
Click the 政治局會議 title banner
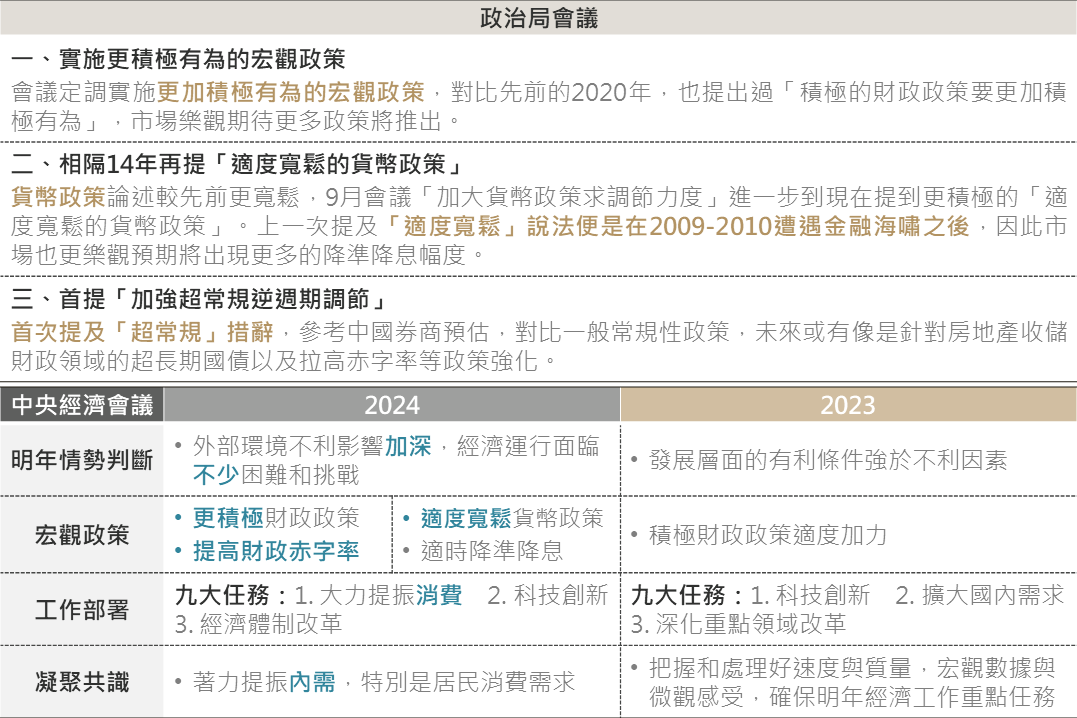click(538, 18)
